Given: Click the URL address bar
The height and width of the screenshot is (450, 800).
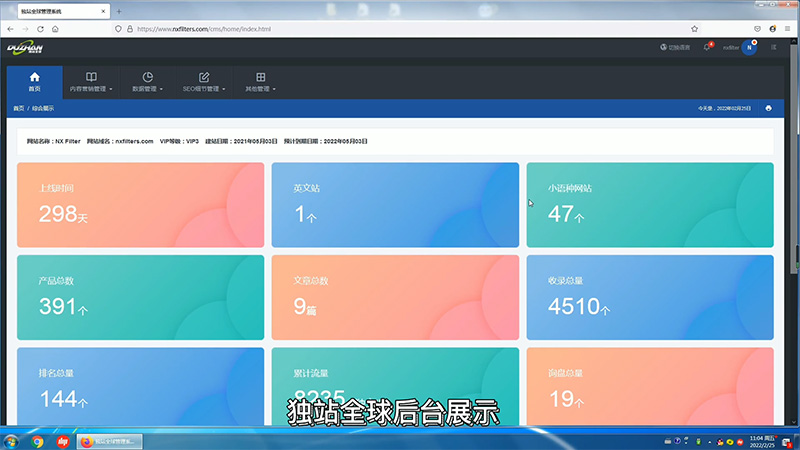Looking at the screenshot, I should pyautogui.click(x=408, y=29).
